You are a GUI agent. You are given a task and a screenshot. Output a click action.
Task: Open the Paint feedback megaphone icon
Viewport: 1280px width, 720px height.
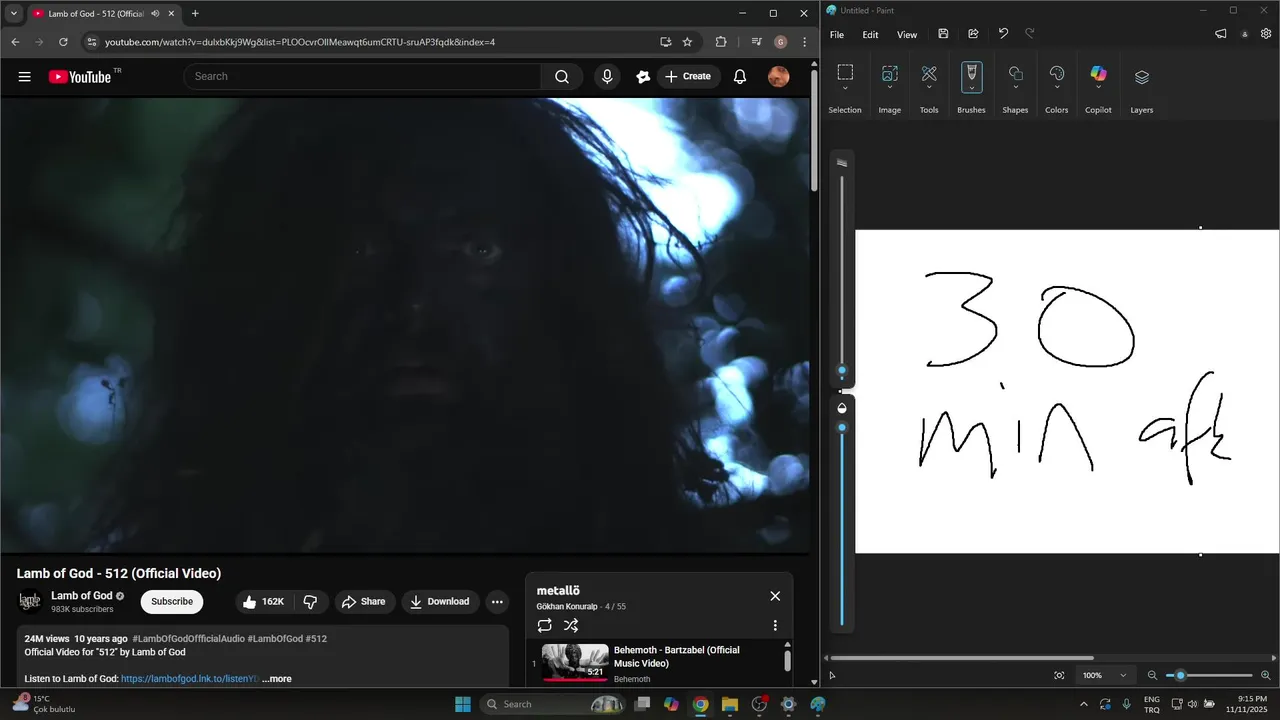pos(1221,34)
